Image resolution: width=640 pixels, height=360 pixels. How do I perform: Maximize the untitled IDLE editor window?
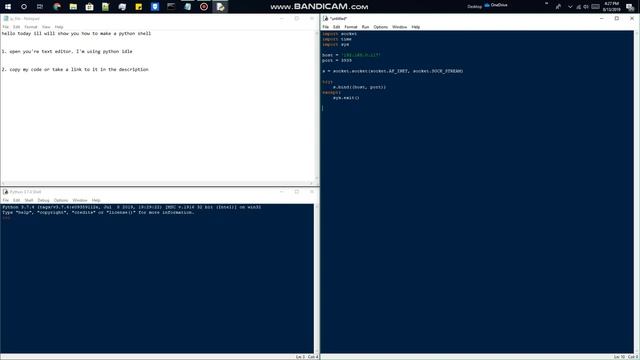[x=617, y=18]
